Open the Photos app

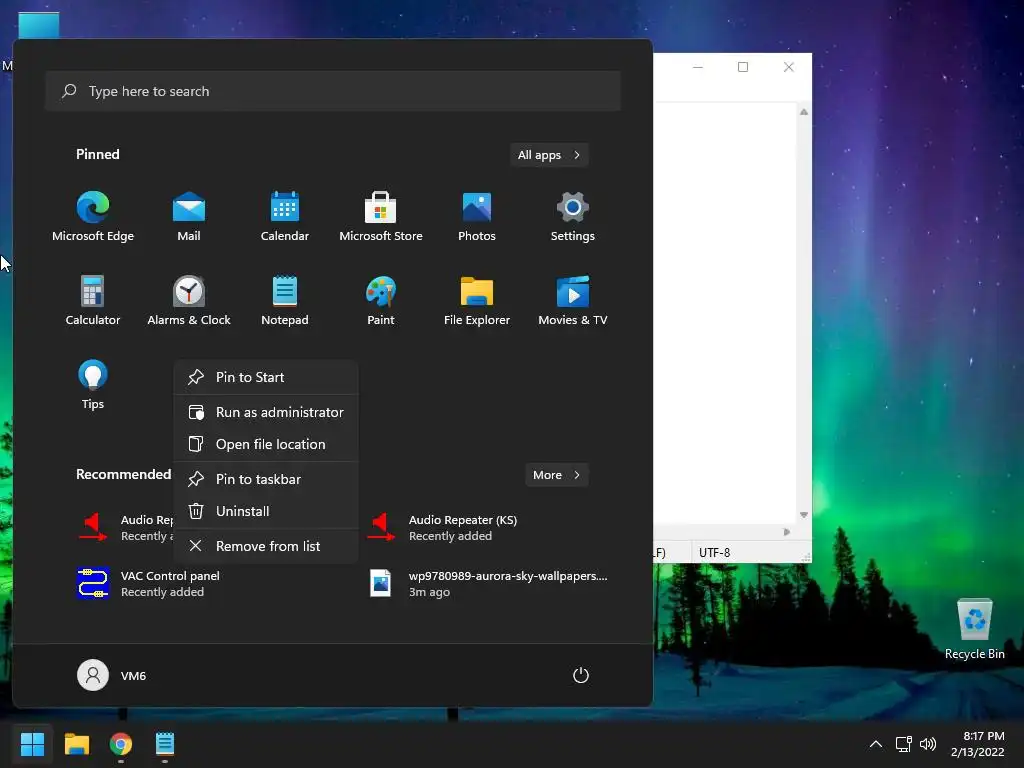pyautogui.click(x=477, y=217)
